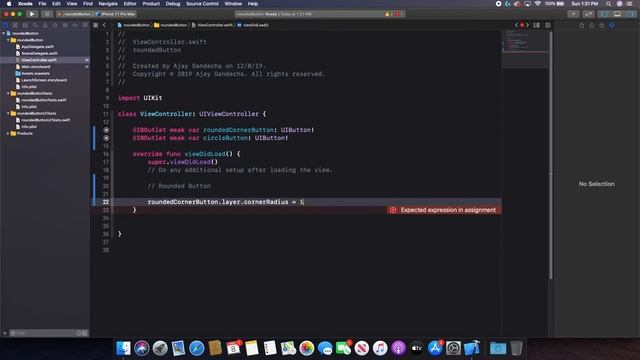
Task: Collapse the roundedButton project root
Action: (4, 33)
